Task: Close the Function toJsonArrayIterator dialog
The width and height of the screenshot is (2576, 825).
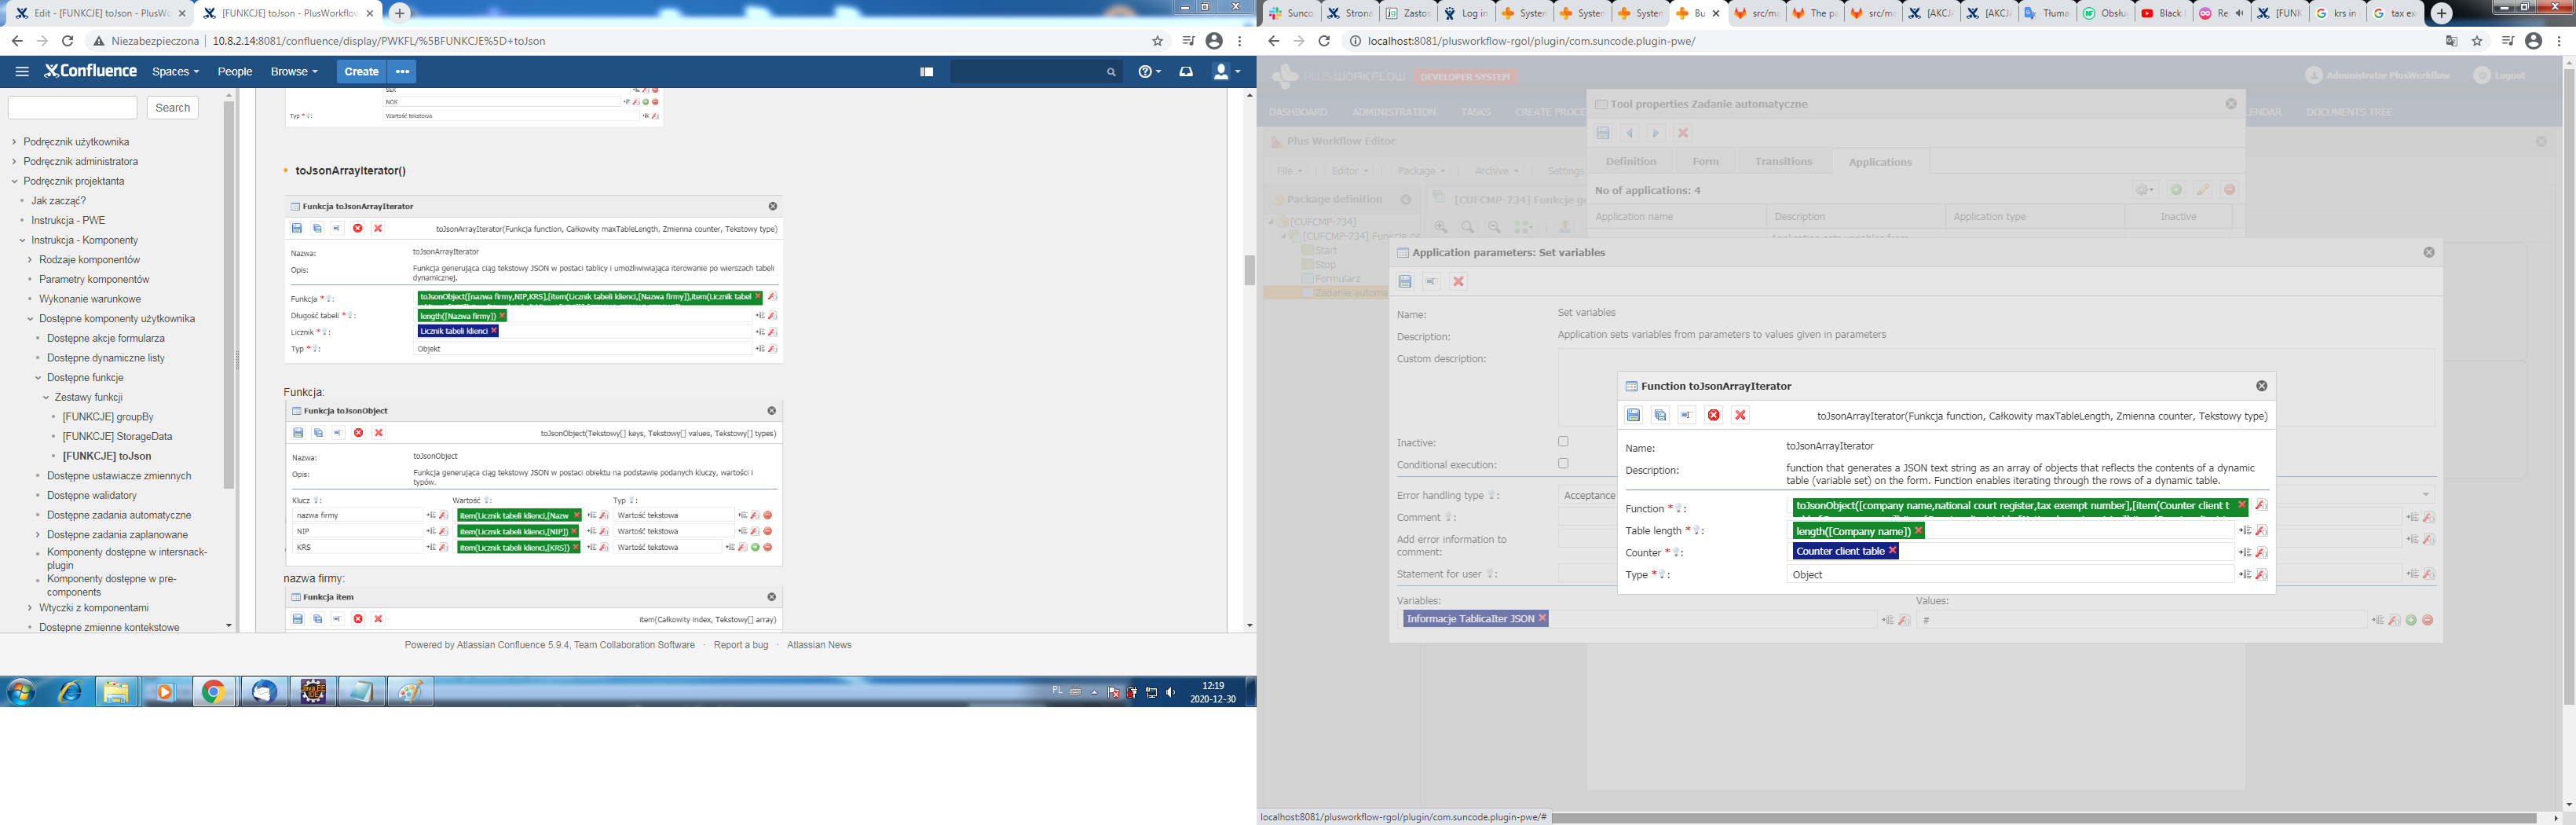Action: 2262,386
